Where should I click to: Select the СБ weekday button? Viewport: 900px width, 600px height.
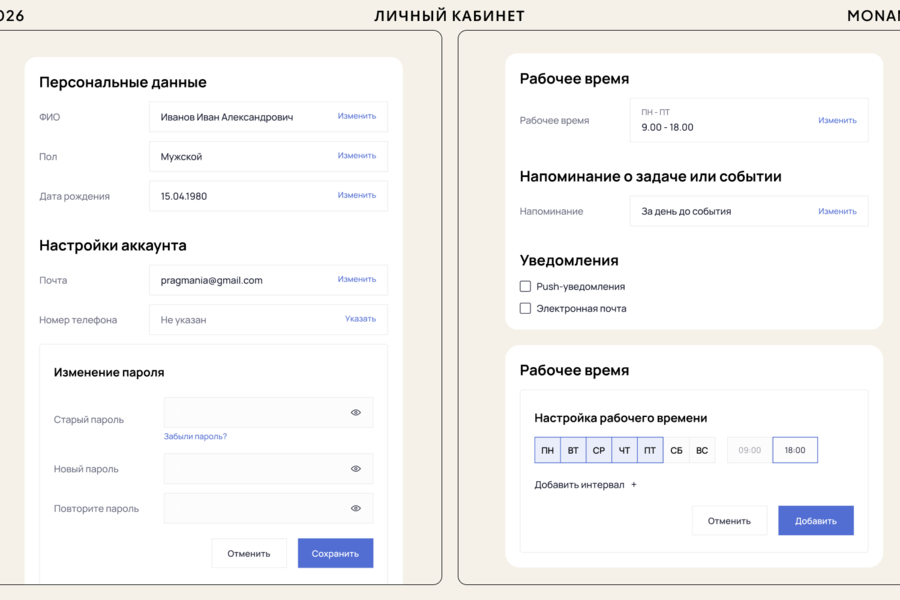(676, 450)
